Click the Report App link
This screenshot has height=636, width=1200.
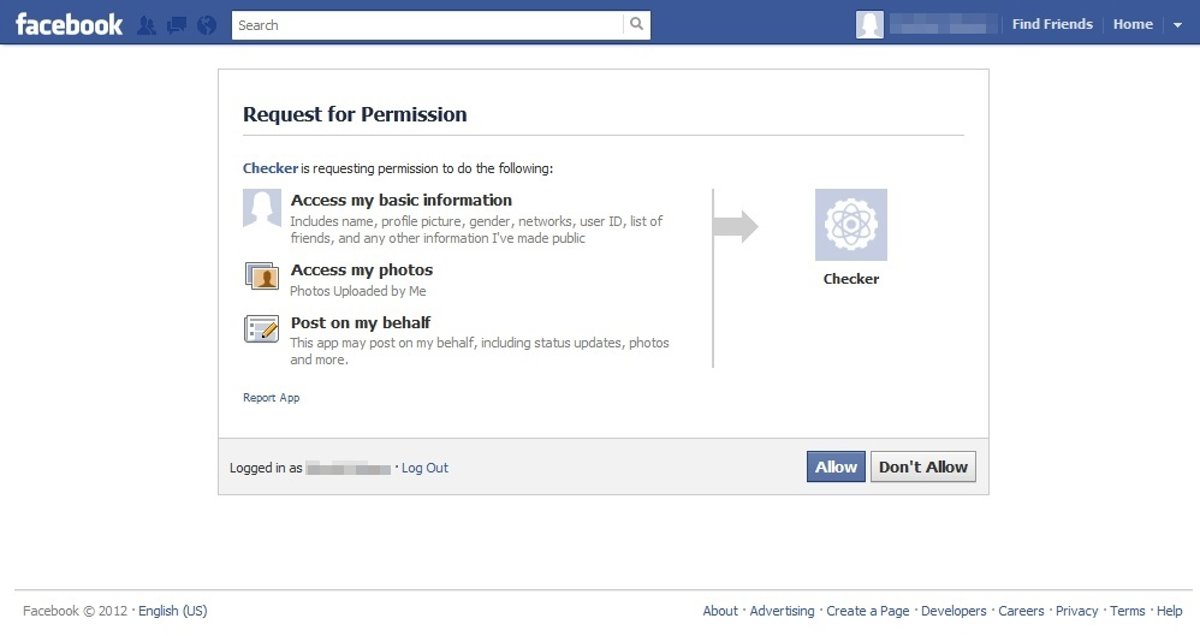[271, 398]
